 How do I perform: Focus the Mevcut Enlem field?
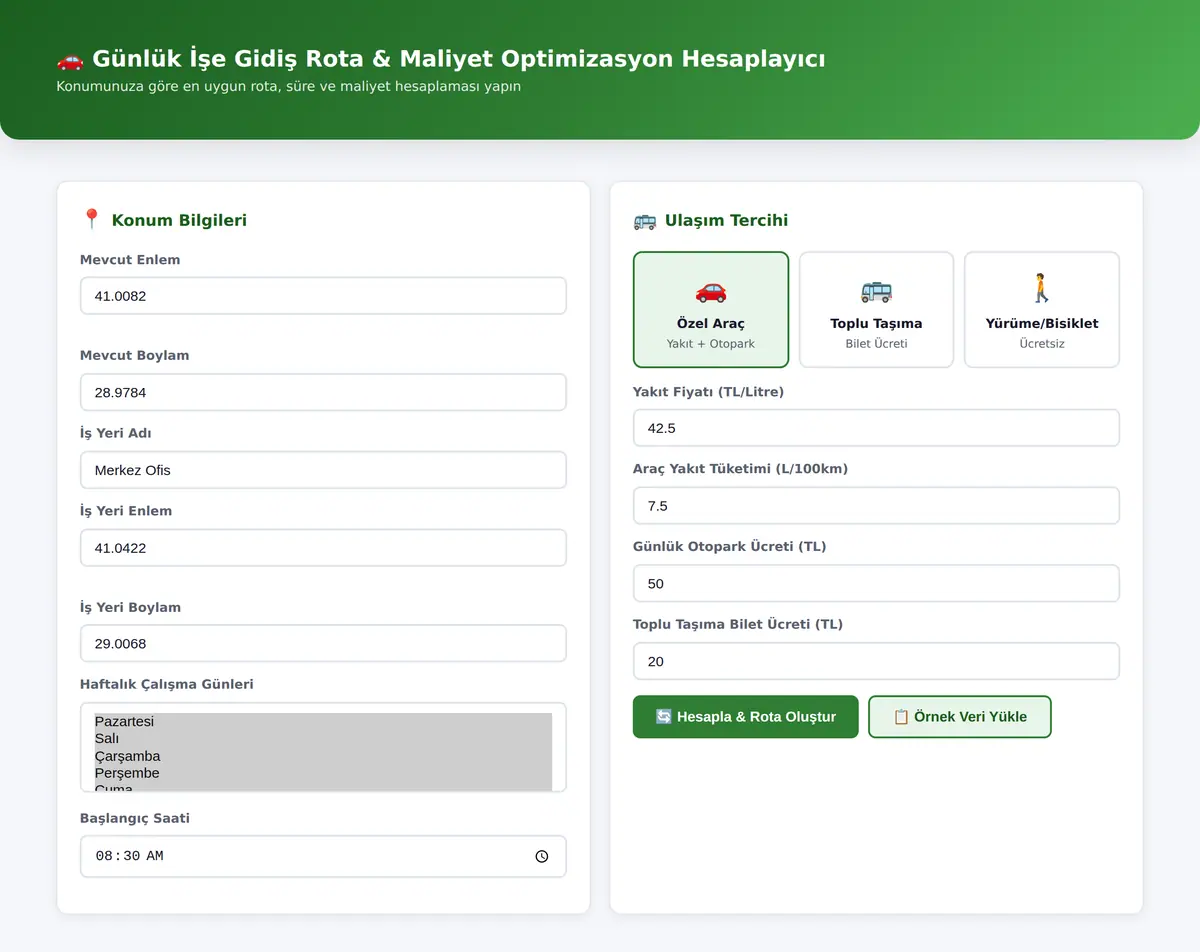tap(323, 296)
